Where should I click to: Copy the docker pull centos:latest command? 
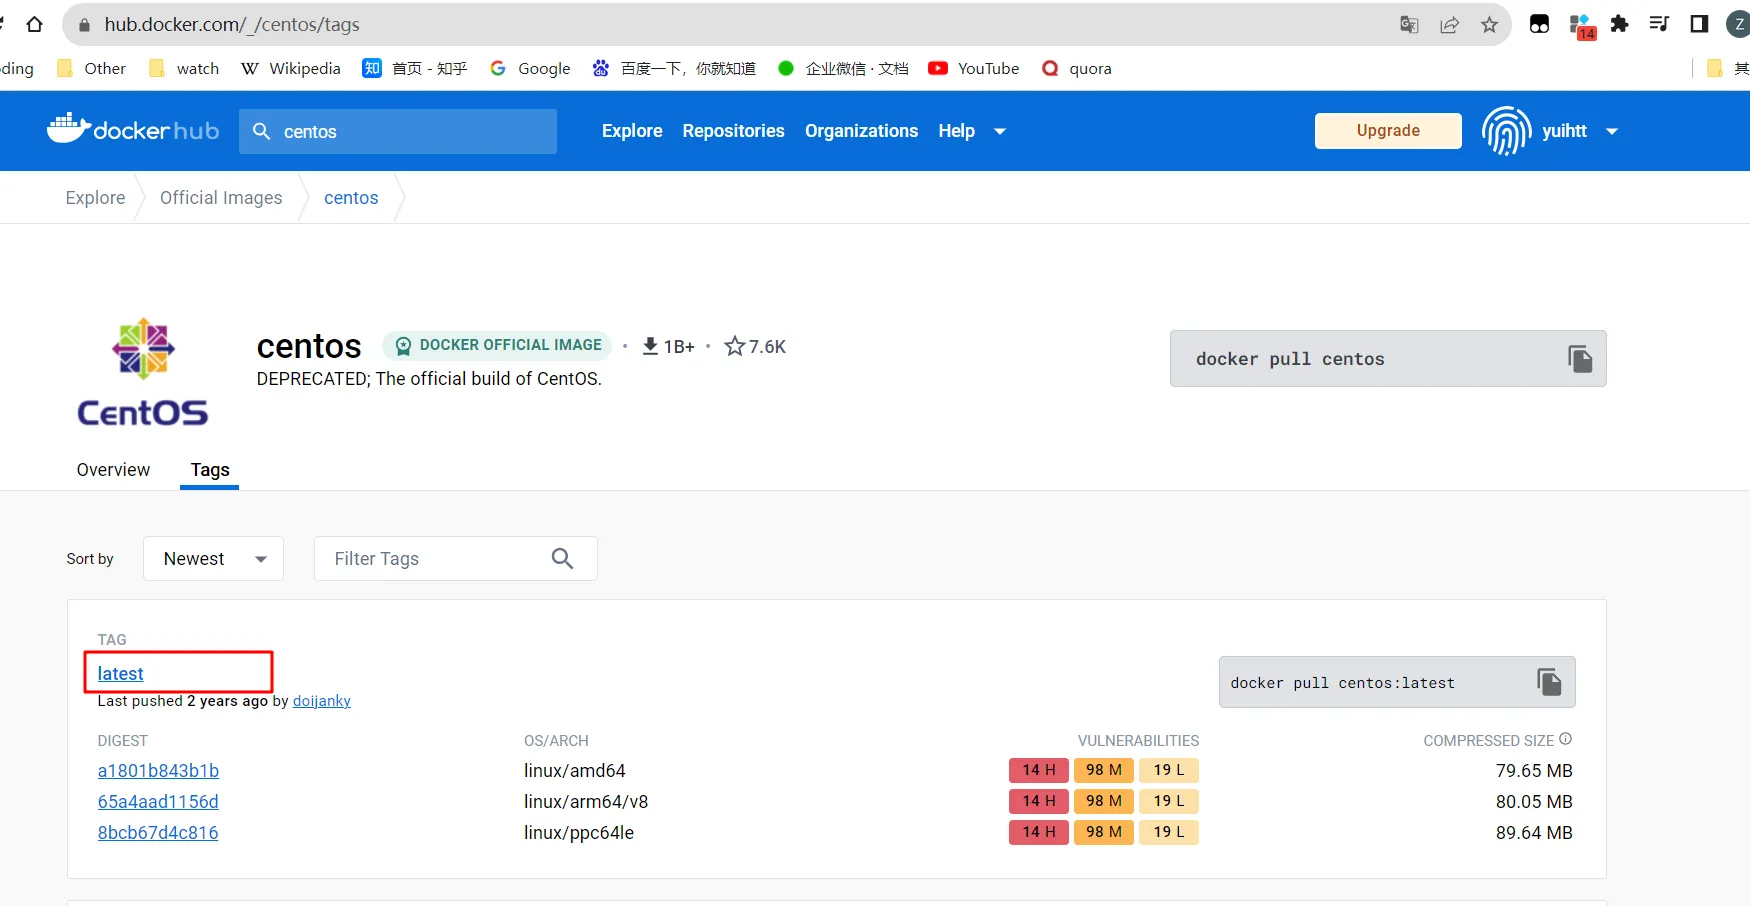pos(1549,682)
